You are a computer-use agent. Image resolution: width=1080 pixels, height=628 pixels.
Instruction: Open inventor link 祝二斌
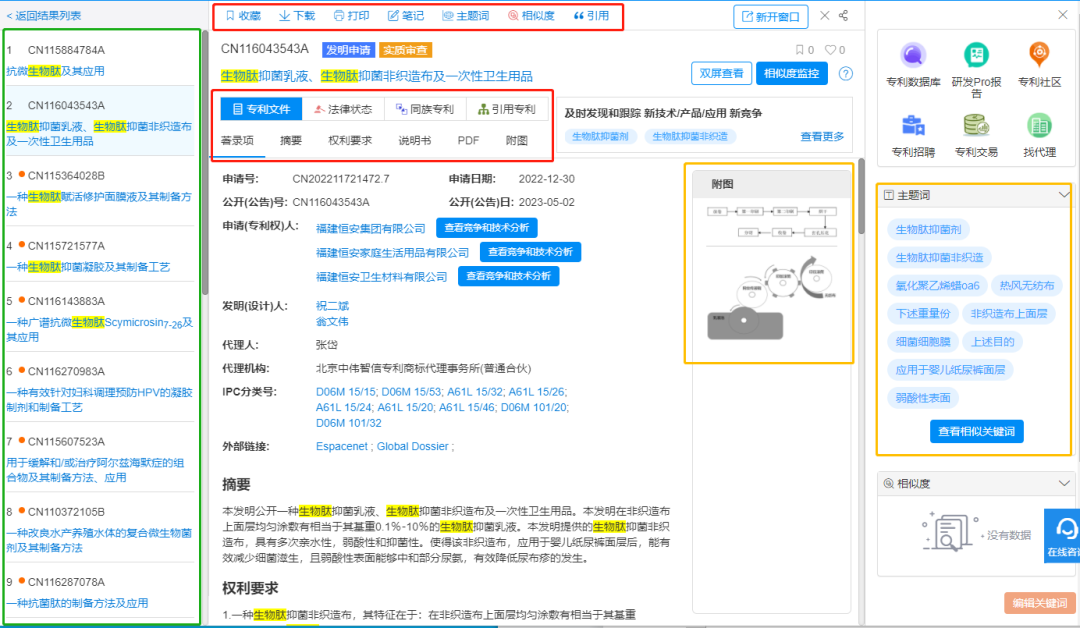tap(333, 306)
